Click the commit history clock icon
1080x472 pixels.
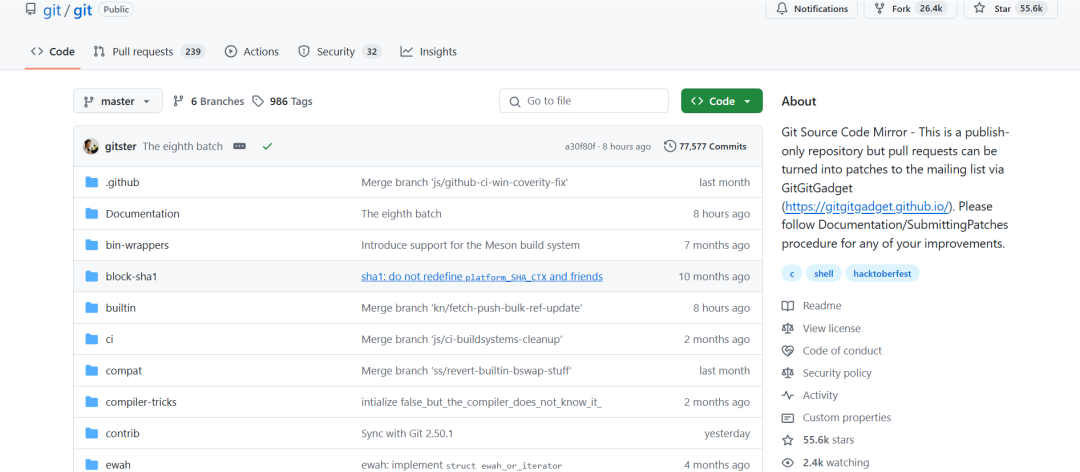click(669, 146)
